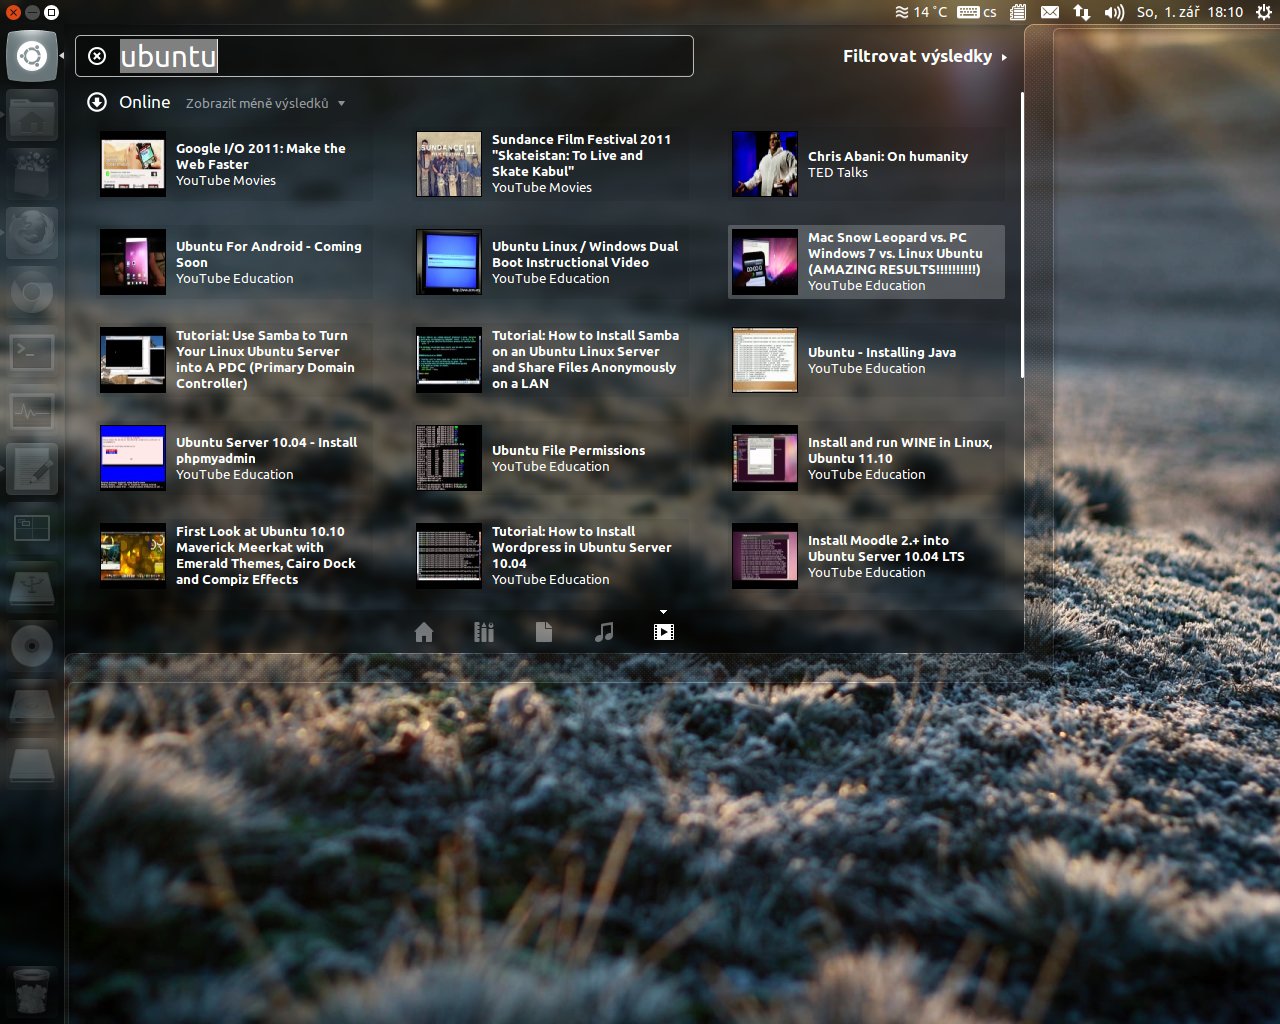Expand the Filtrovat výsledky filter panel
Screen dimensions: 1280x1024
(x=924, y=56)
